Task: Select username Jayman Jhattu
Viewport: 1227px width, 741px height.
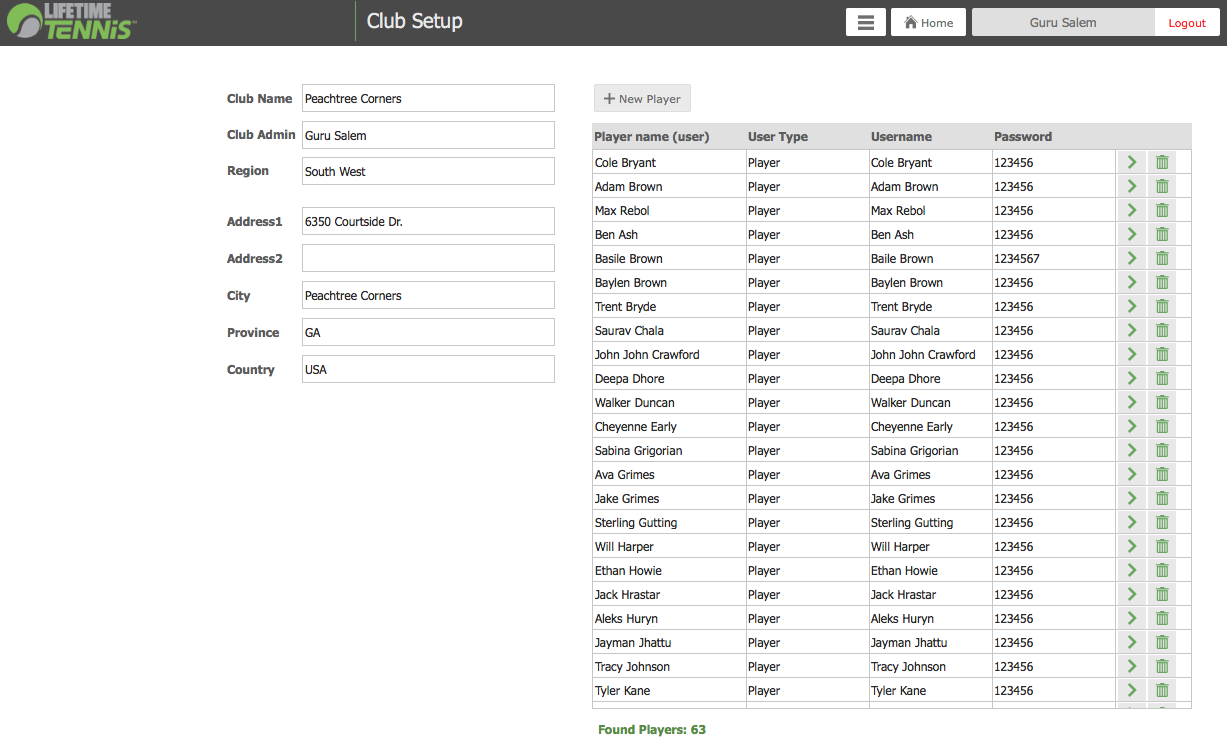Action: [909, 642]
